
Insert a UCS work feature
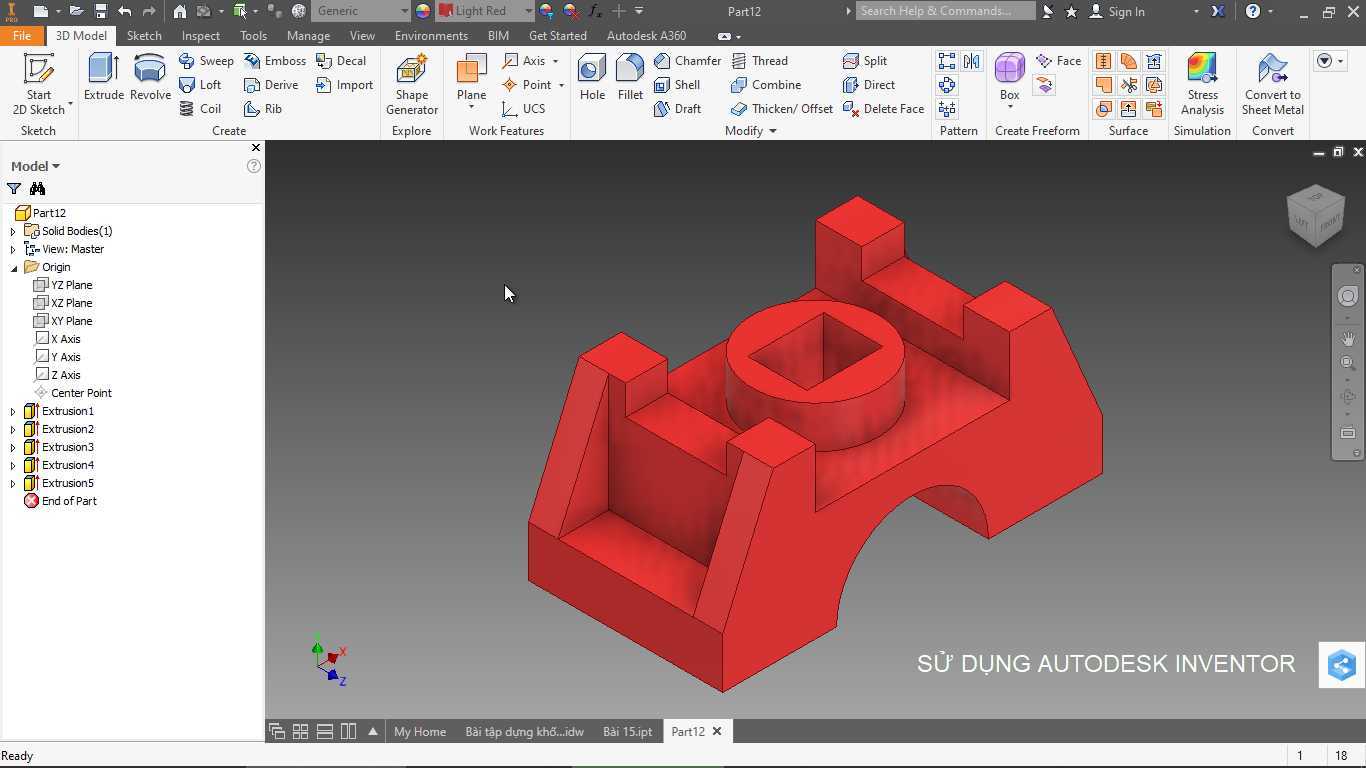point(524,109)
